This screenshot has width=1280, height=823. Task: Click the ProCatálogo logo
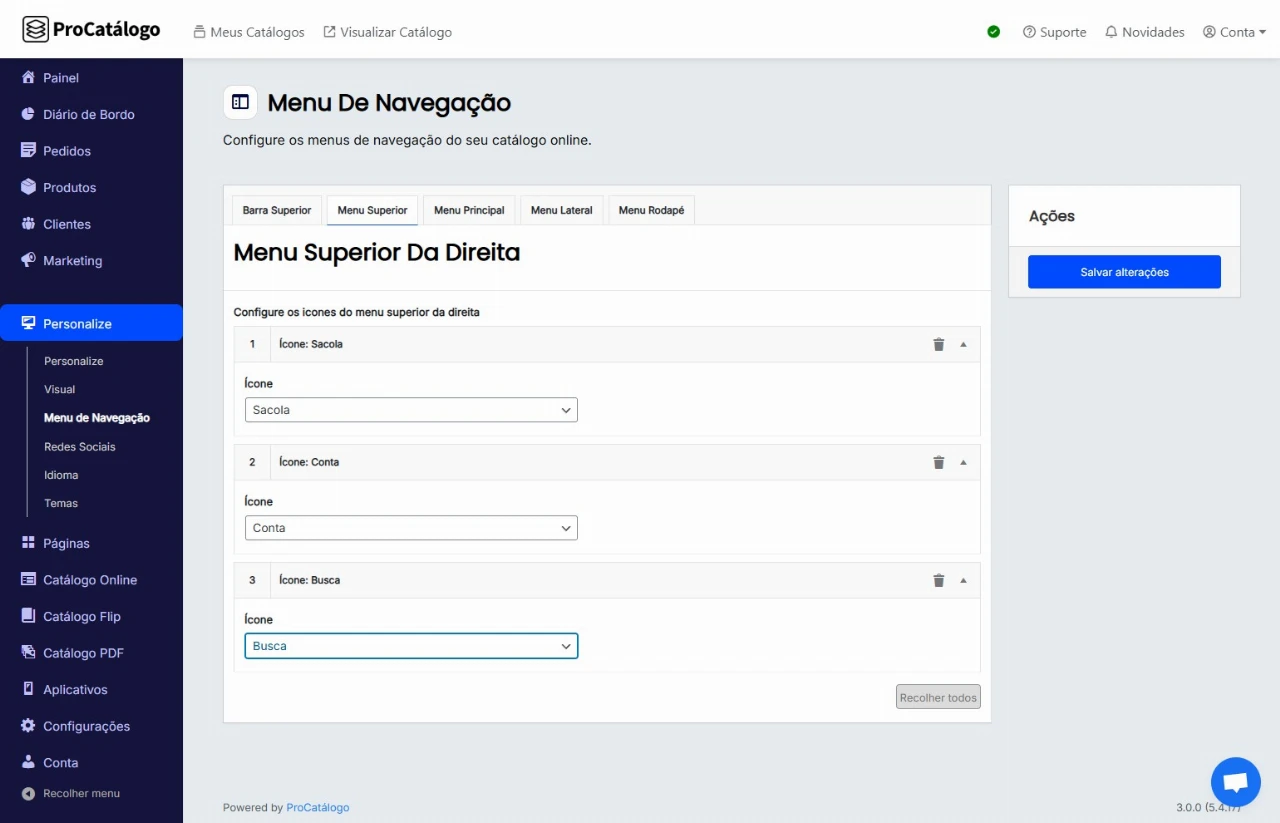91,30
